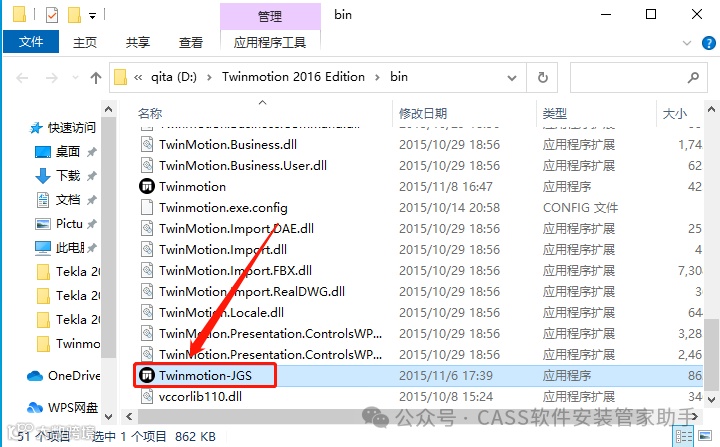Select the Twinmotion.exe.config file
Image resolution: width=720 pixels, height=447 pixels.
pos(223,208)
